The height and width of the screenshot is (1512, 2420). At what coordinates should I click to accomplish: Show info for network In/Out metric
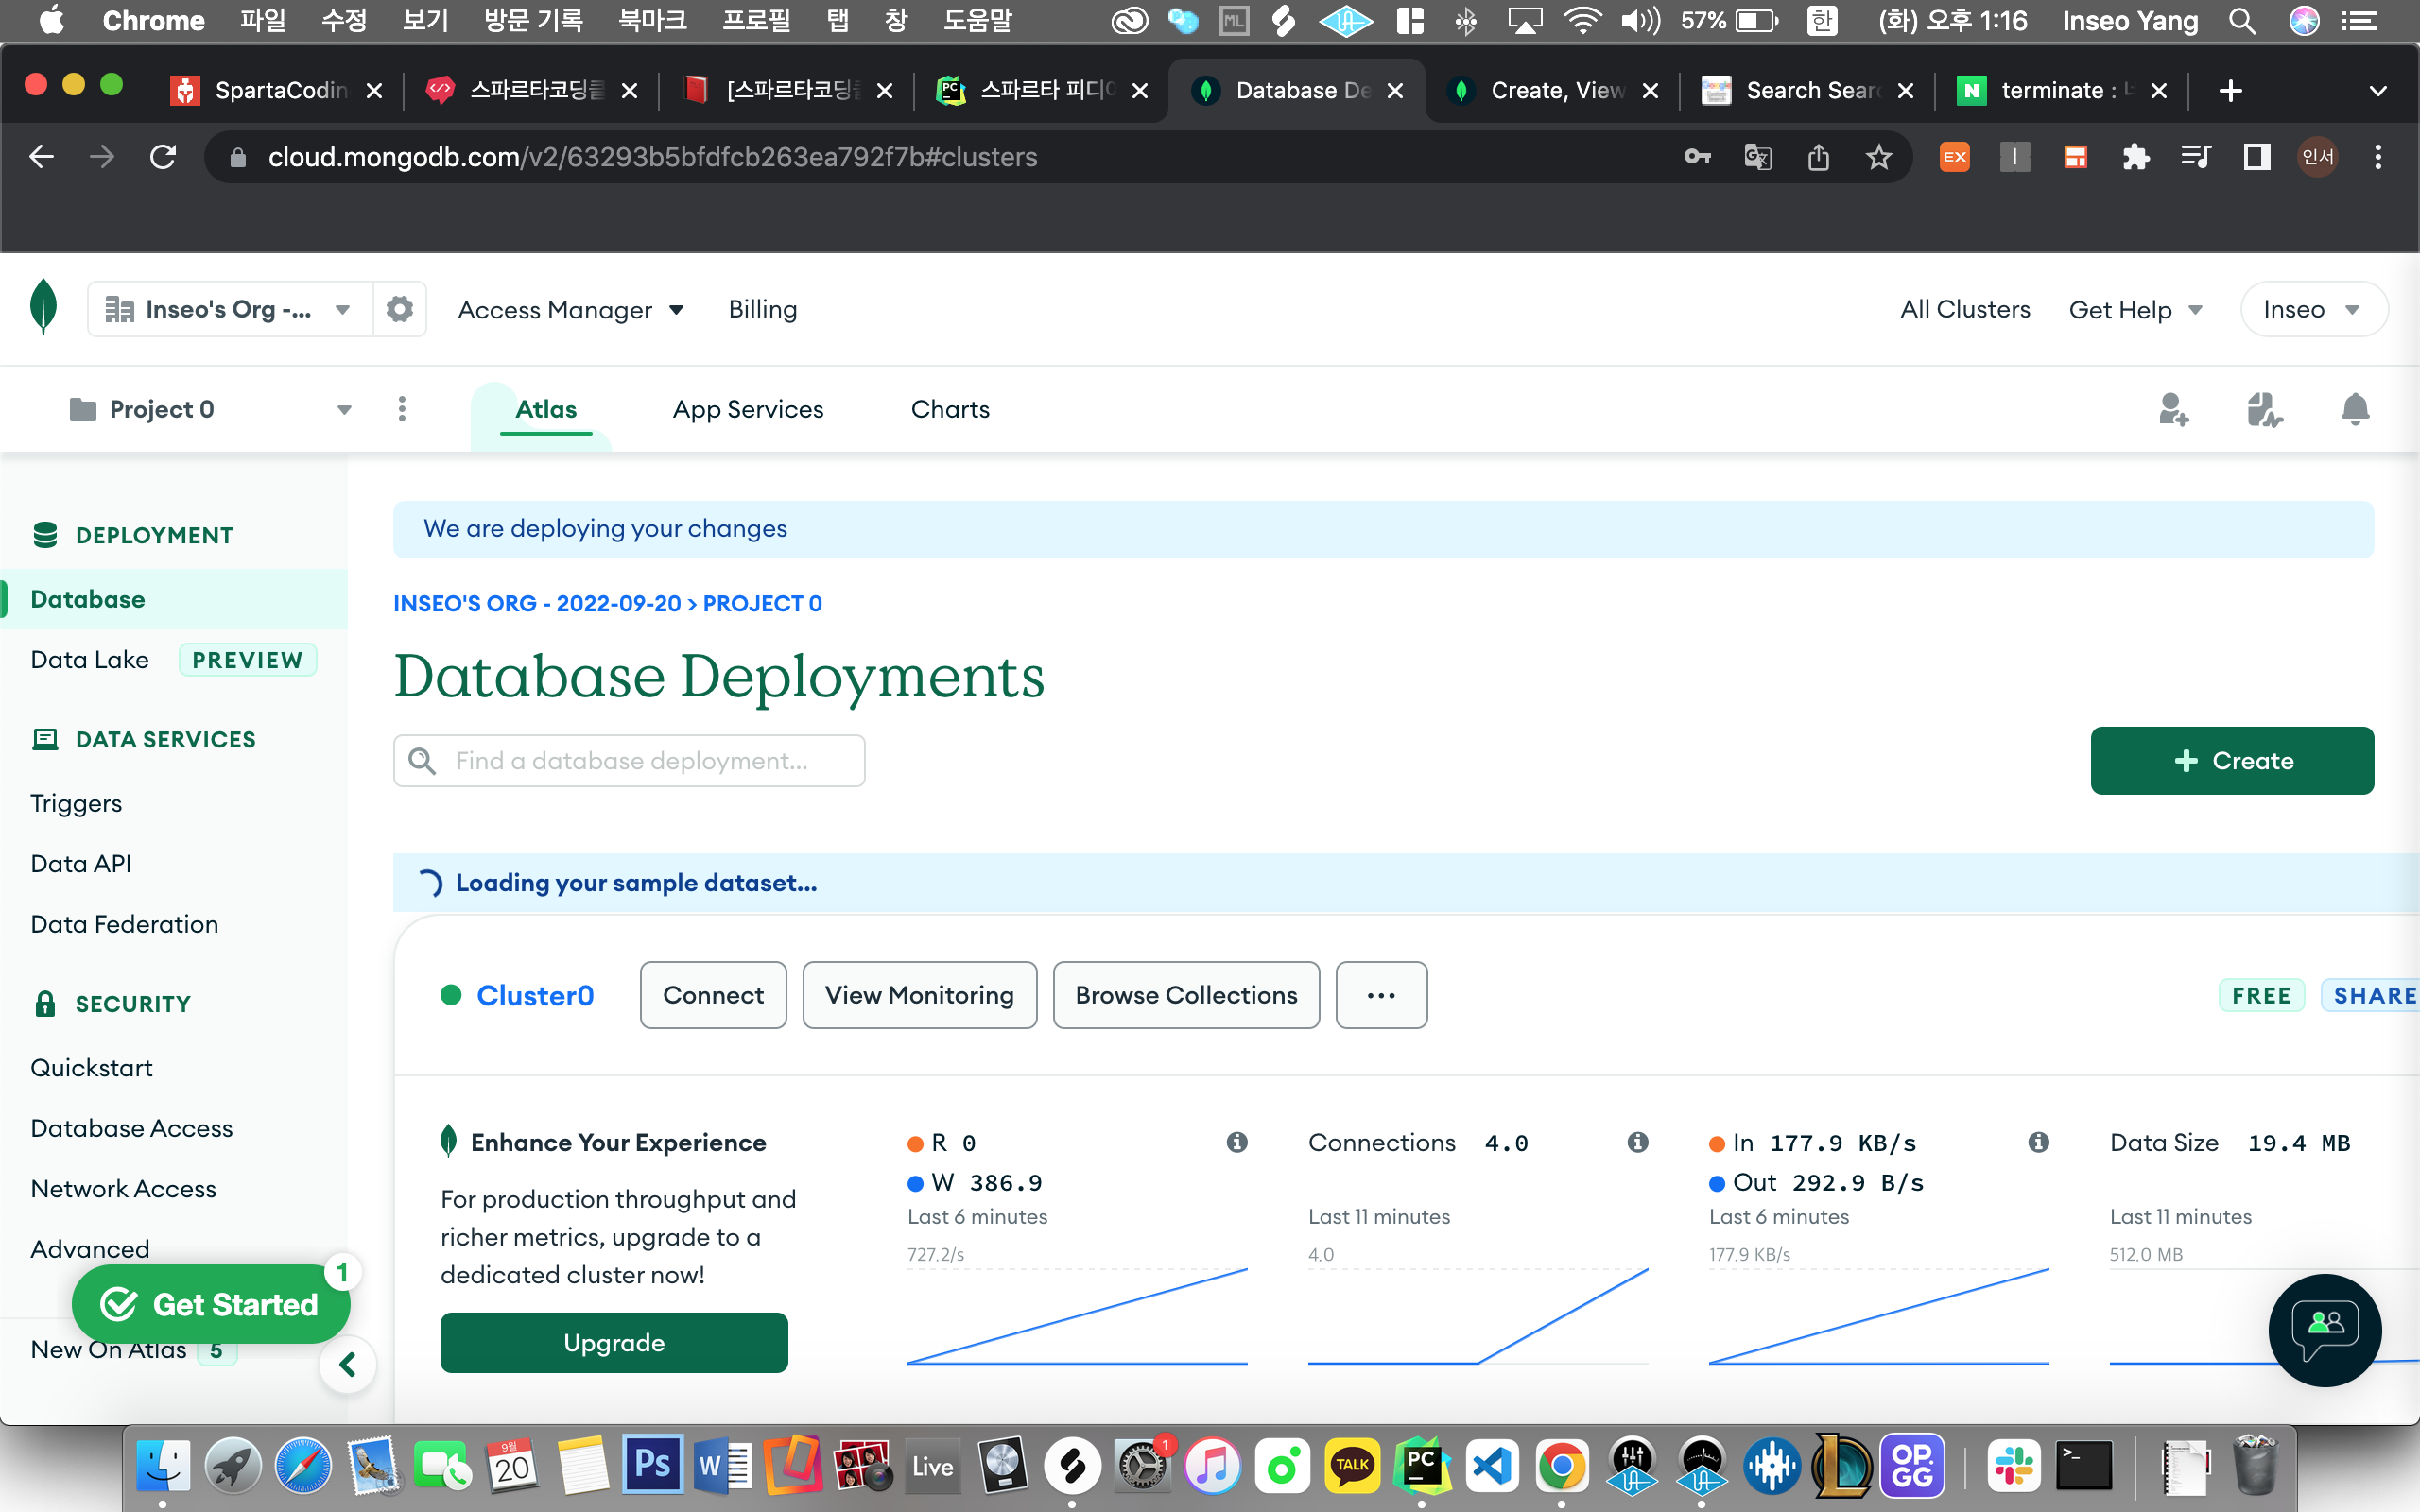point(2039,1142)
